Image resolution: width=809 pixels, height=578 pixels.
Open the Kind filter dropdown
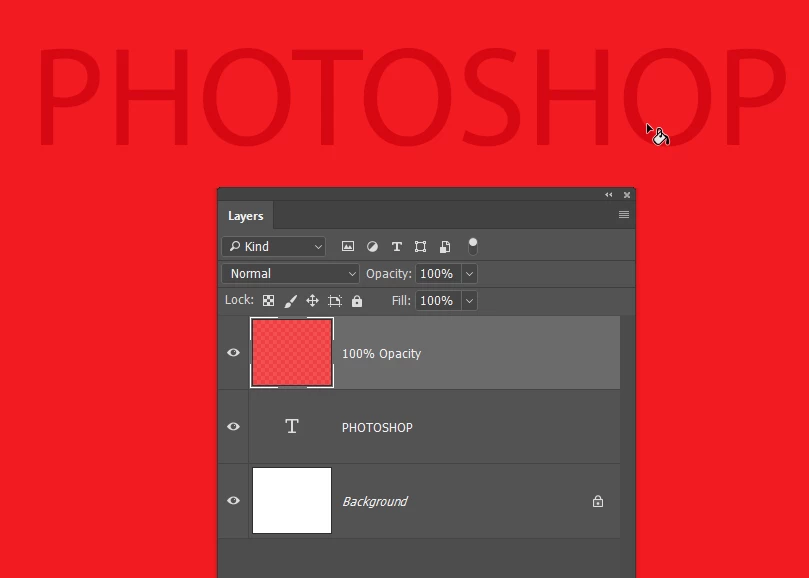pos(273,247)
